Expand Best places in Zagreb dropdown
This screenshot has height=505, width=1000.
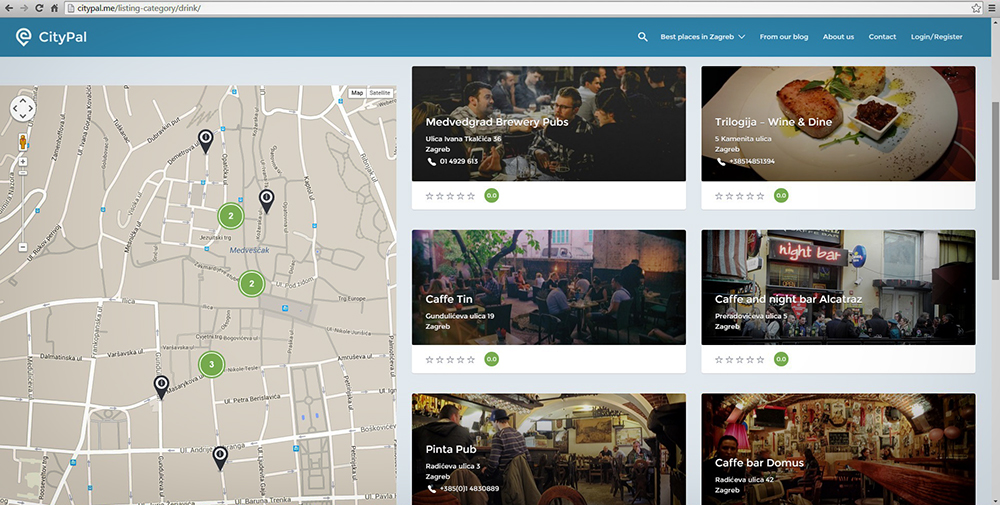[x=702, y=37]
